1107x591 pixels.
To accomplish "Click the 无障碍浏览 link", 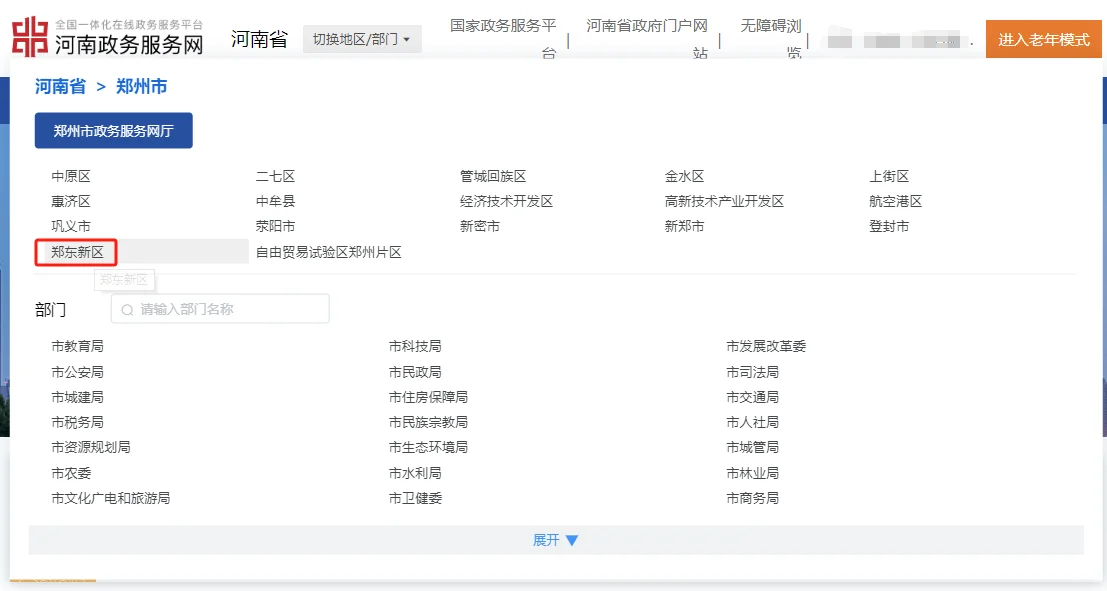I will (x=771, y=40).
